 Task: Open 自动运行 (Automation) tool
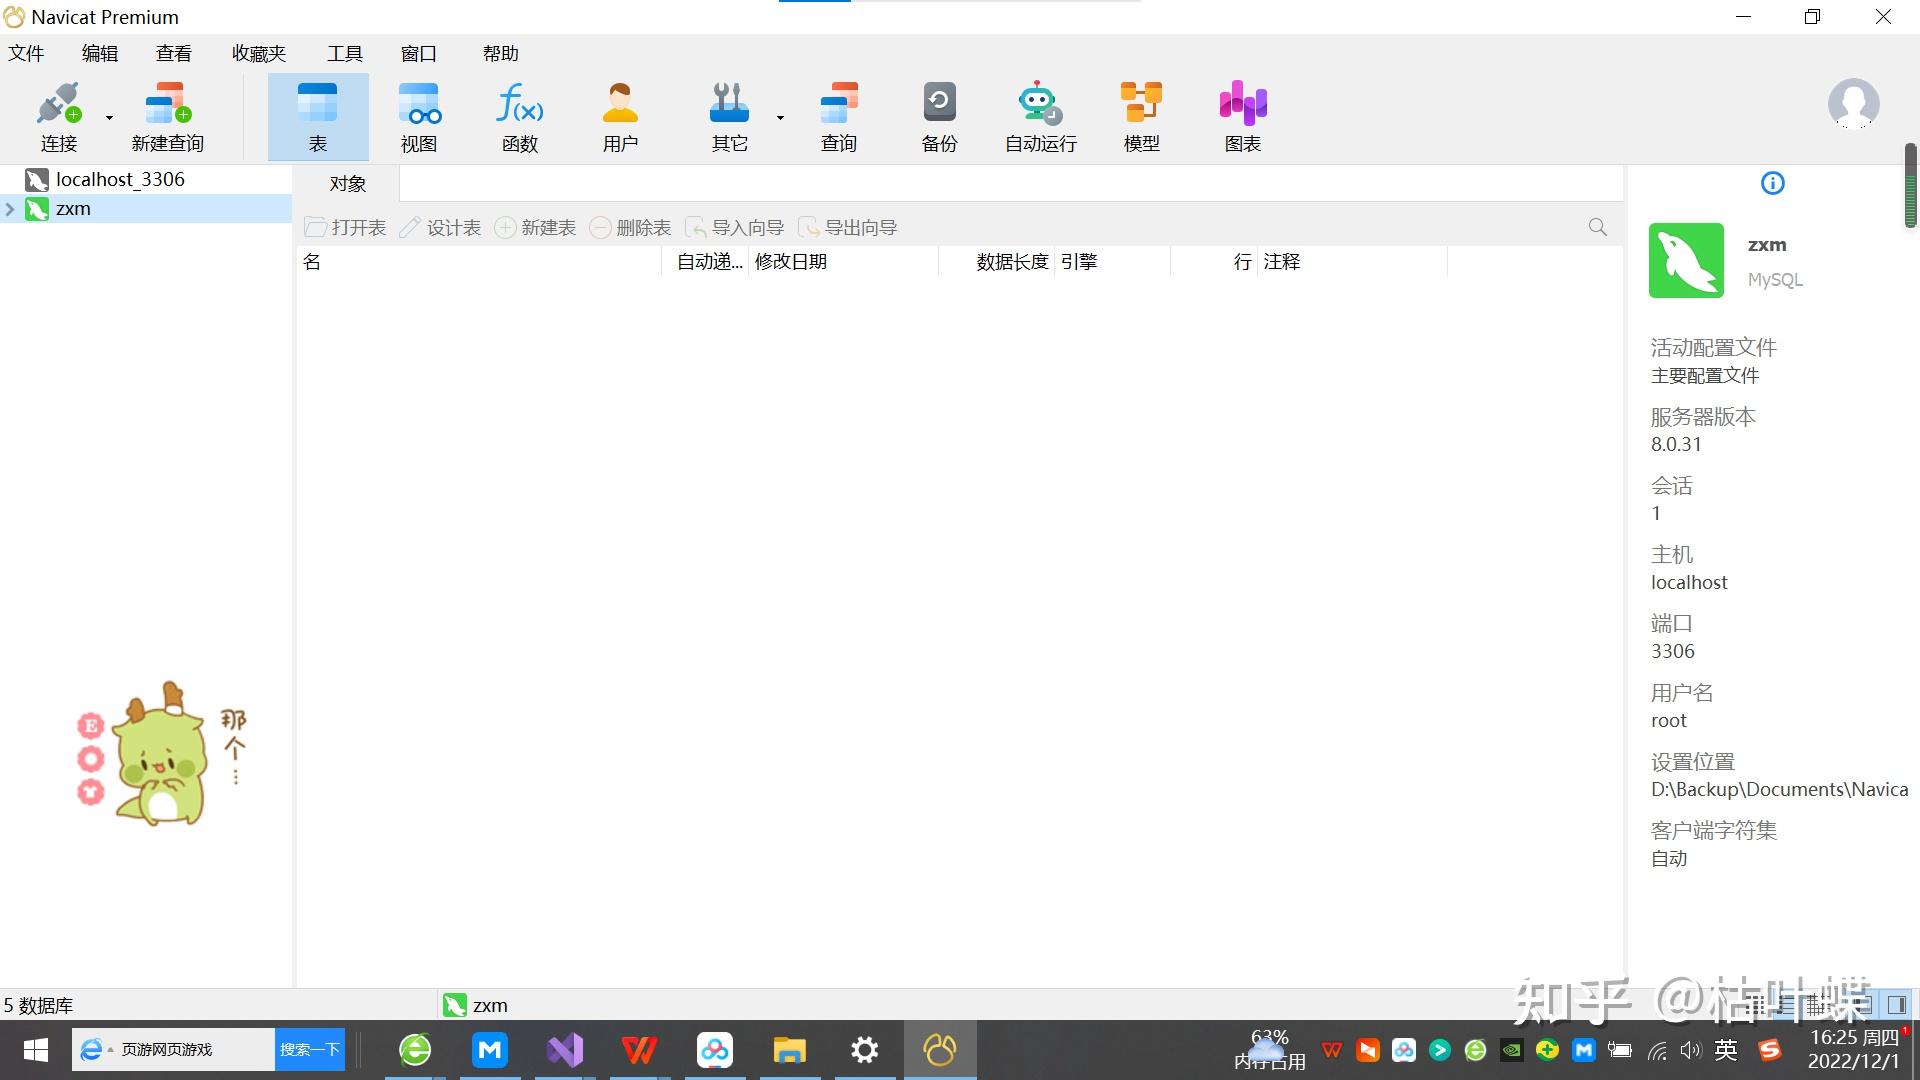[1040, 117]
